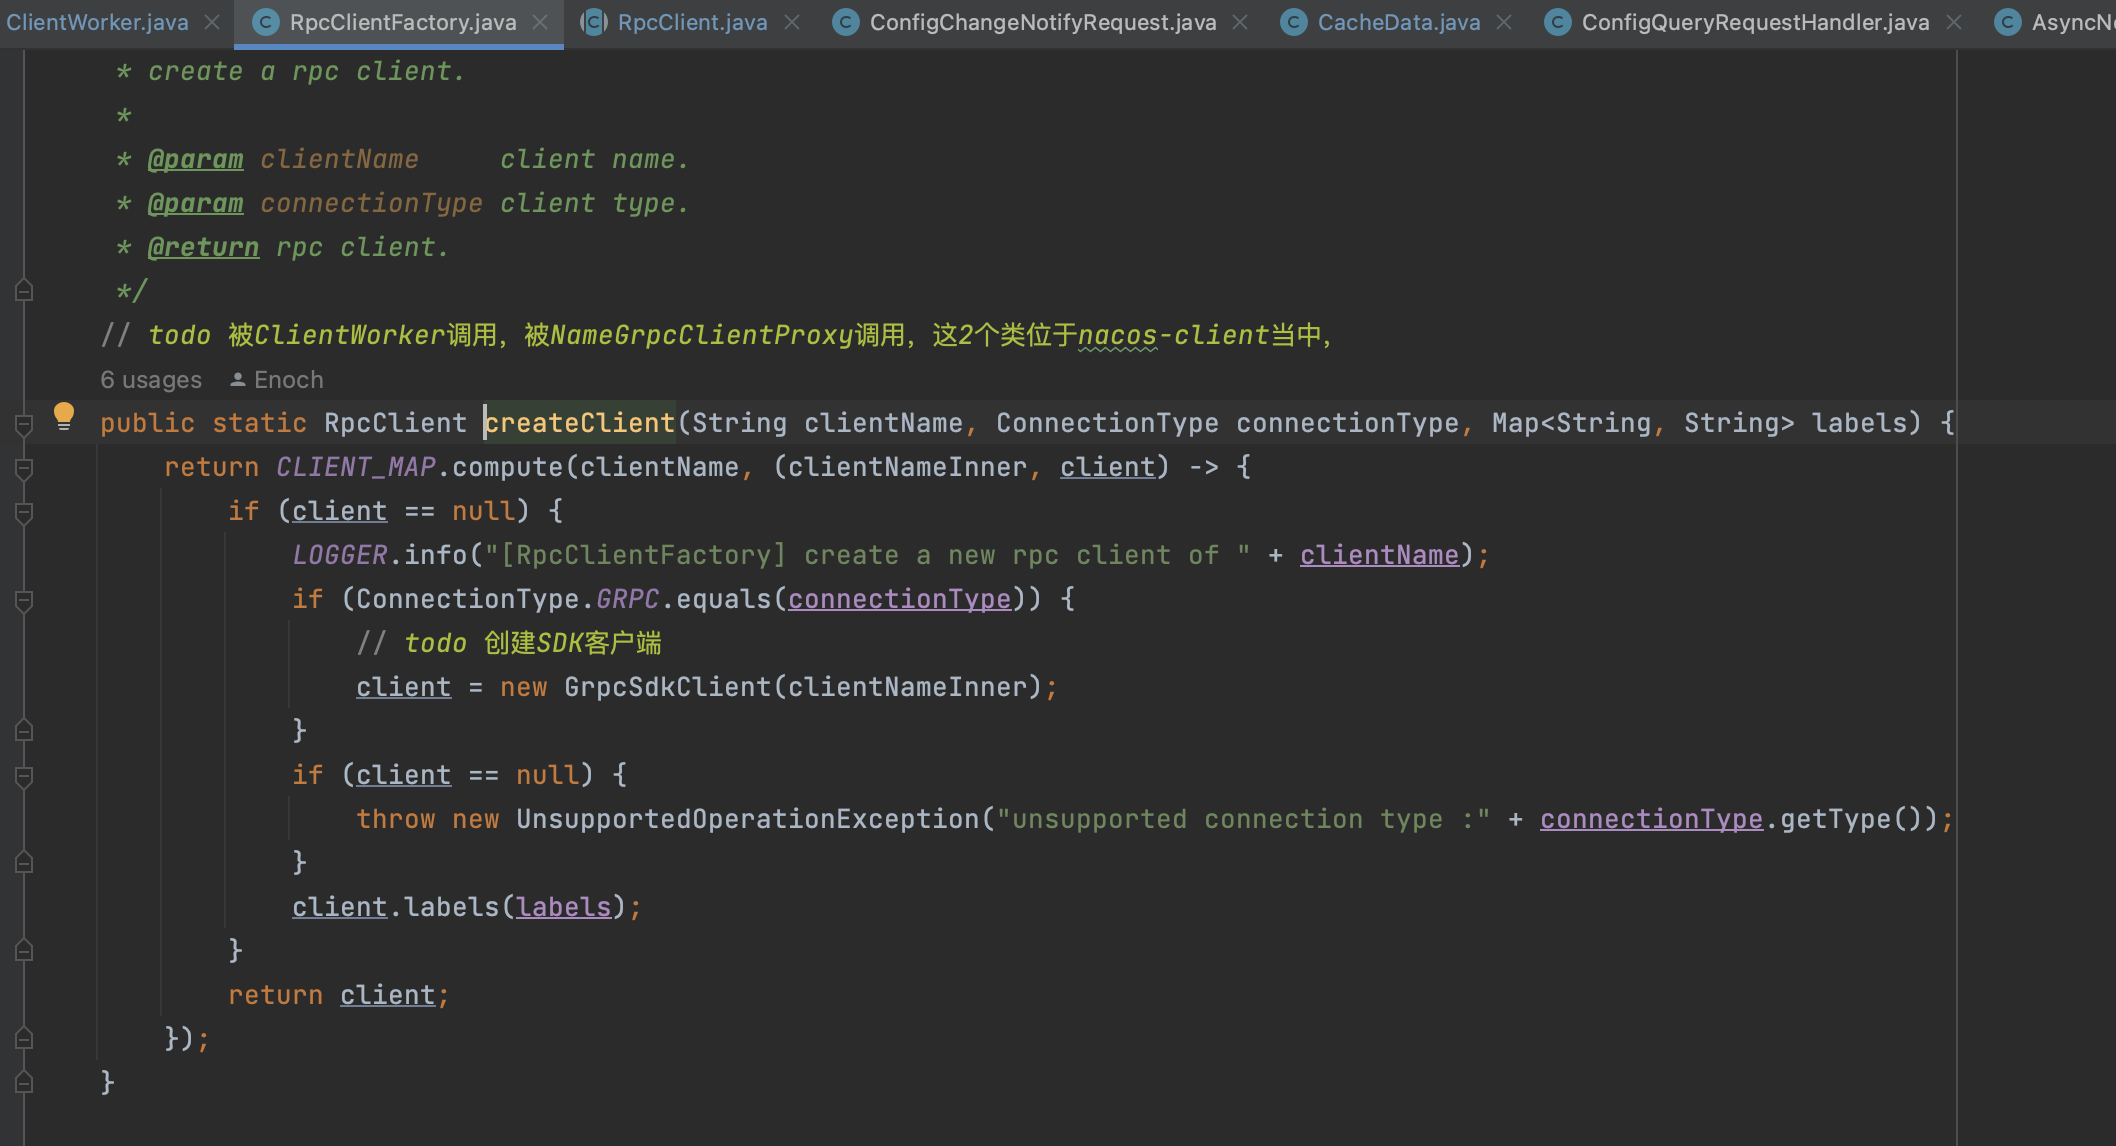Click the GRPC constant
Image resolution: width=2116 pixels, height=1146 pixels.
pos(628,599)
